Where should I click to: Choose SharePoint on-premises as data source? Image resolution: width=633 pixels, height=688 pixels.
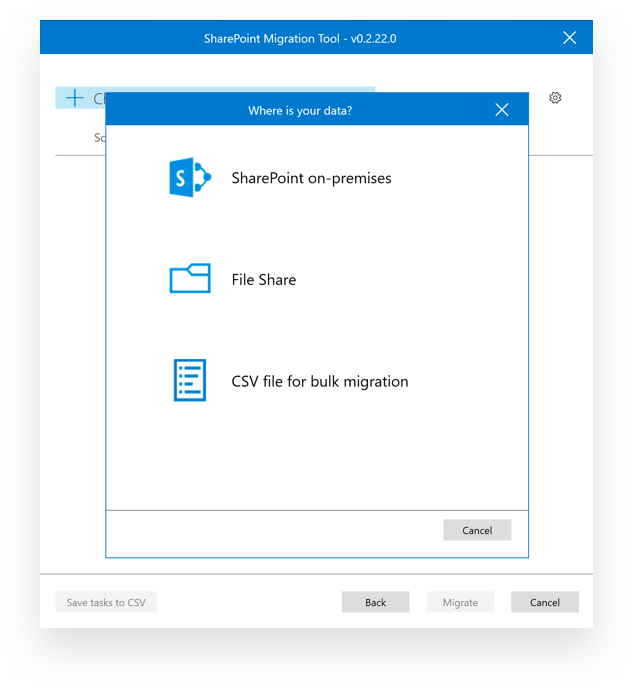(311, 178)
